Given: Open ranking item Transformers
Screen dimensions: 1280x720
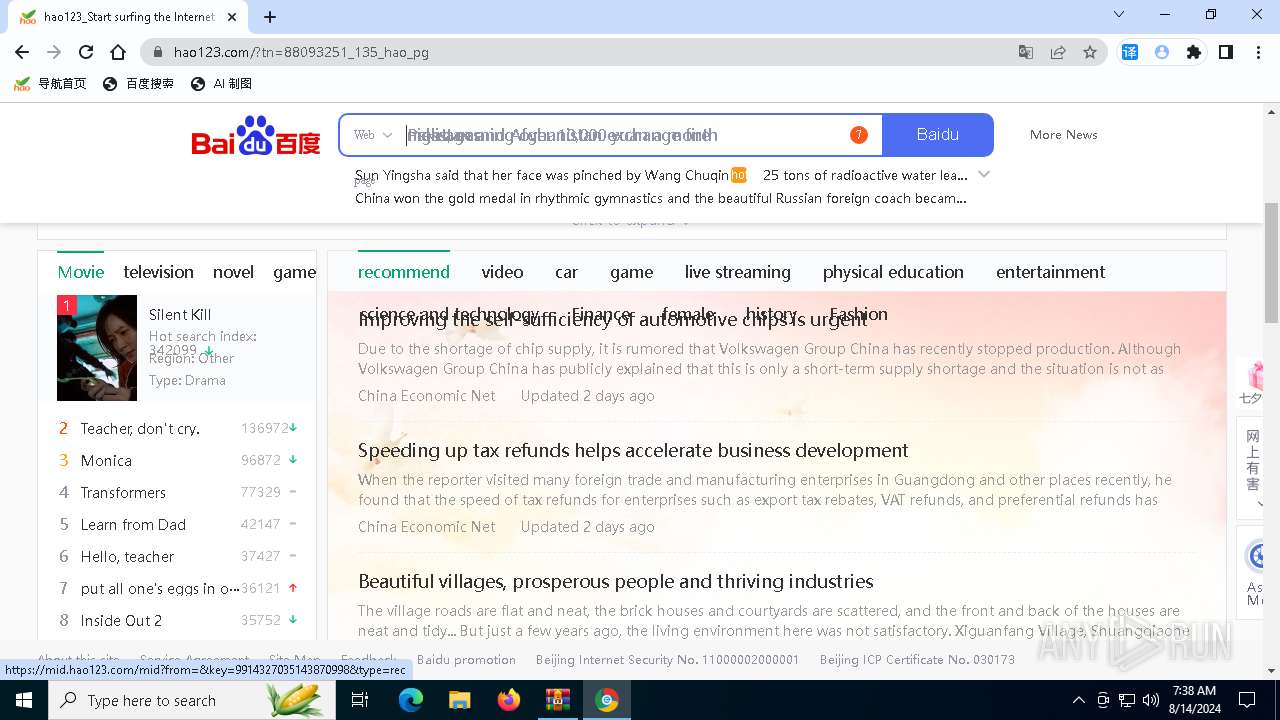Looking at the screenshot, I should click(123, 492).
